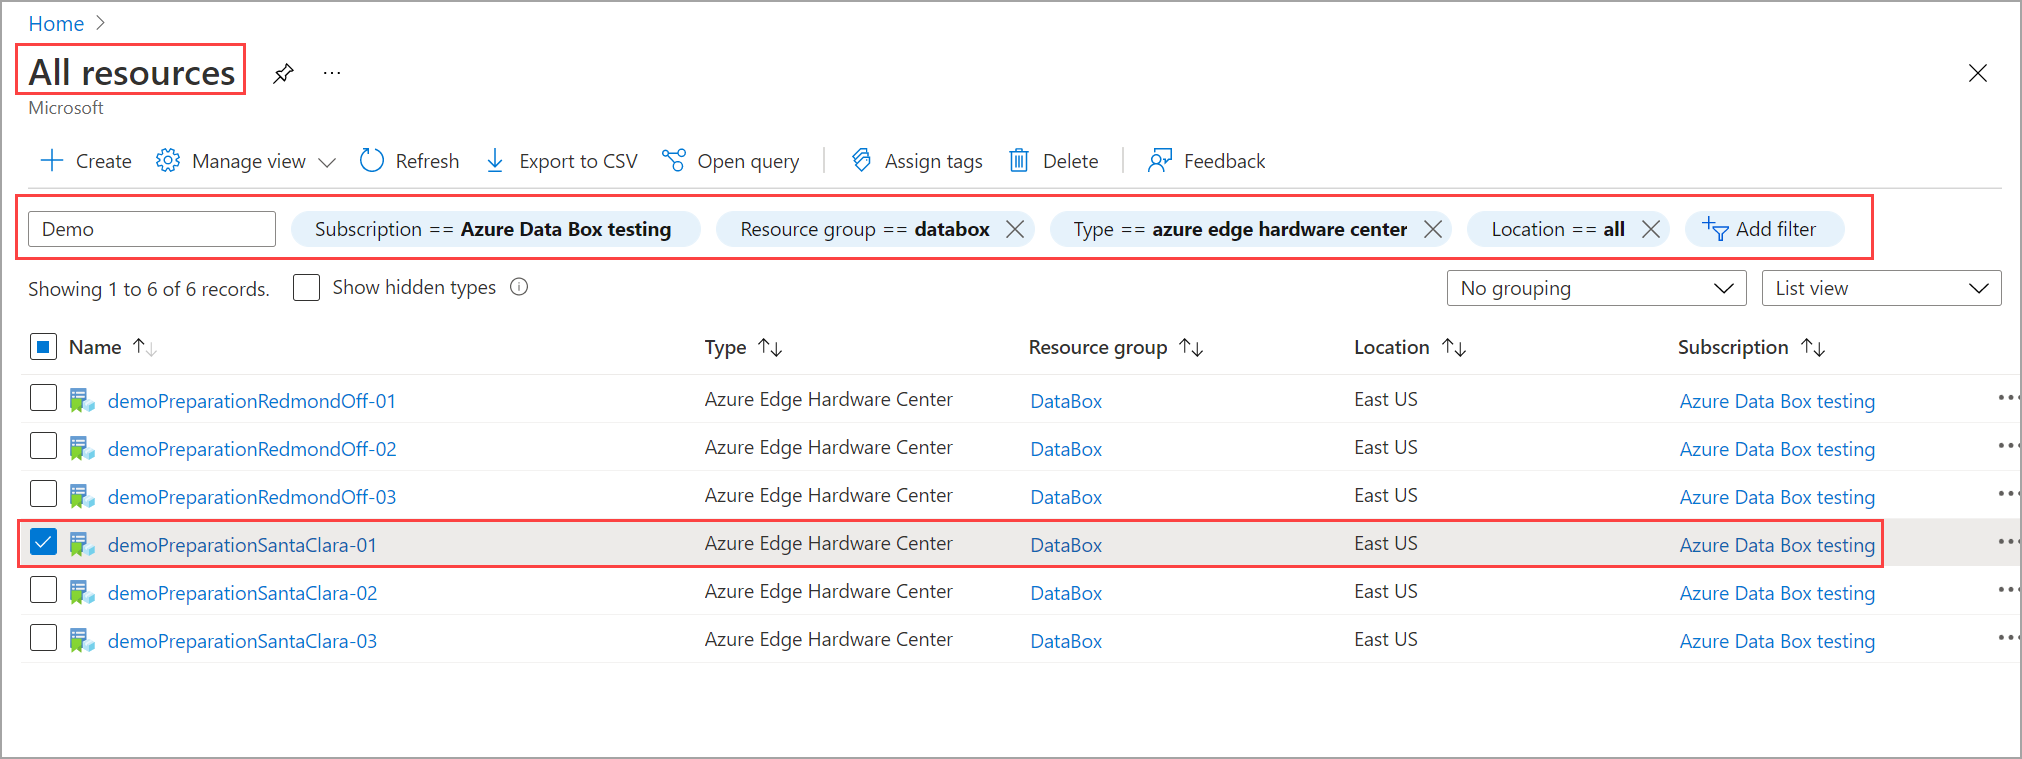Click the Assign tags icon

861,161
